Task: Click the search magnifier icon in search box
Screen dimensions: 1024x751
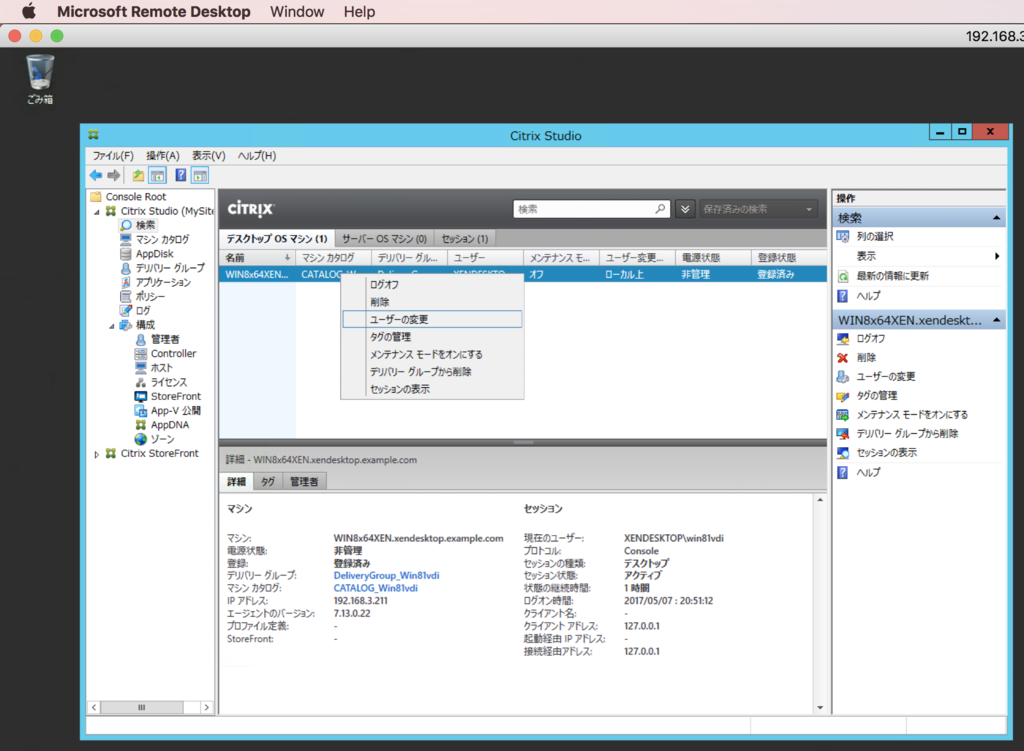Action: [660, 209]
